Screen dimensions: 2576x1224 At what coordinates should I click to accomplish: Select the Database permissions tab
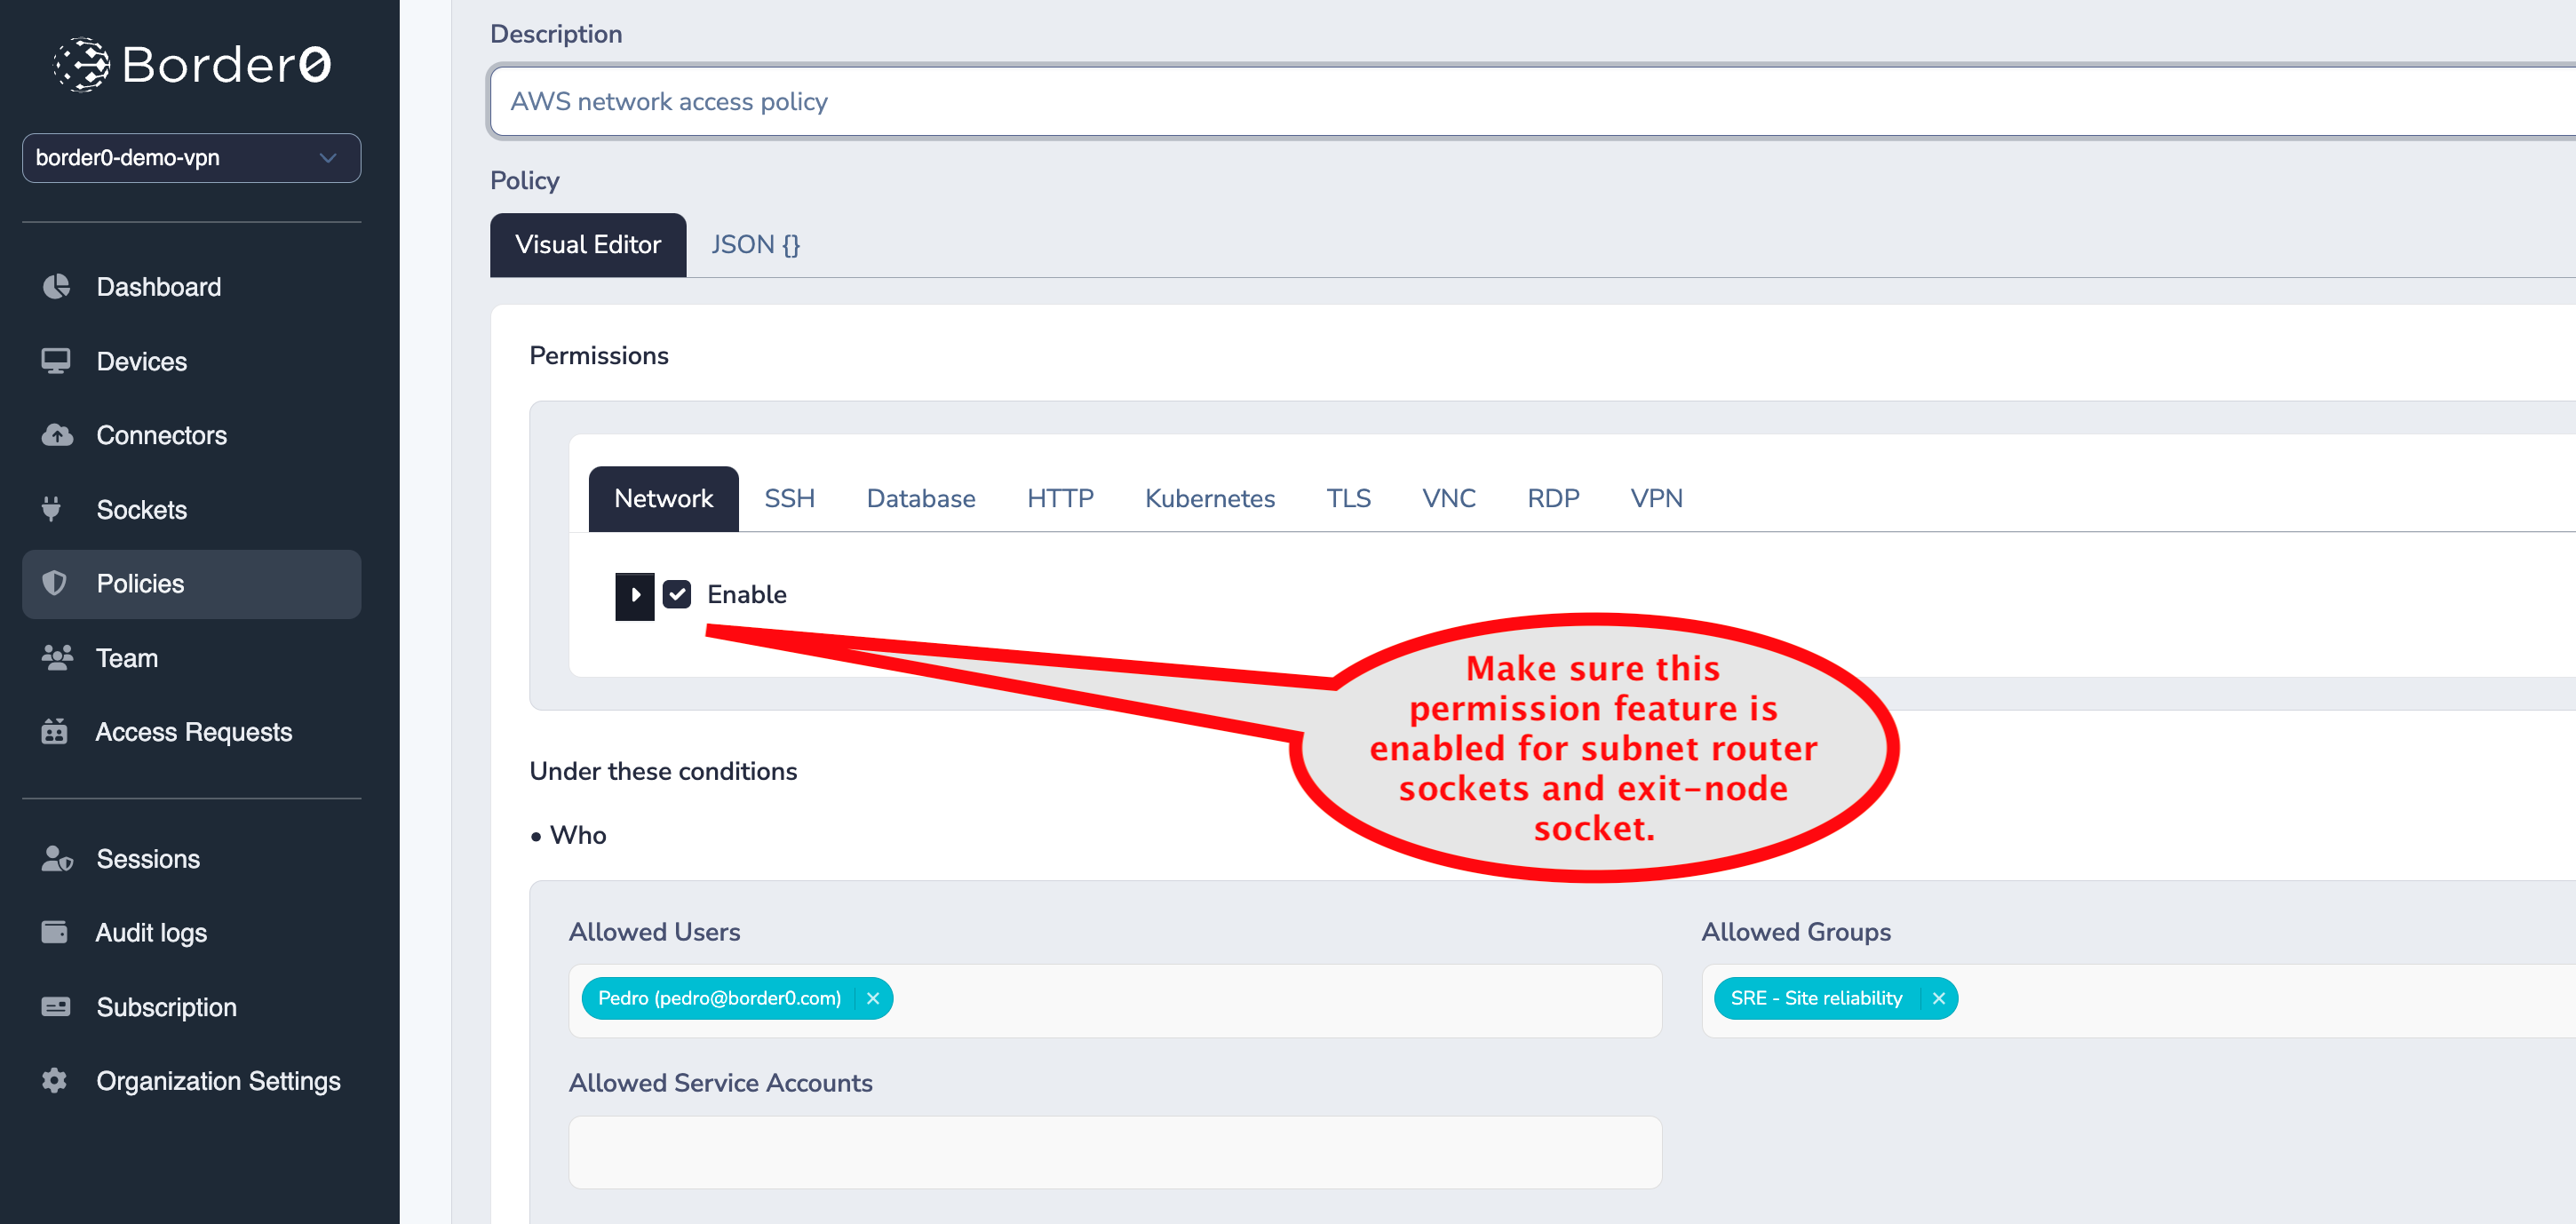(x=921, y=498)
